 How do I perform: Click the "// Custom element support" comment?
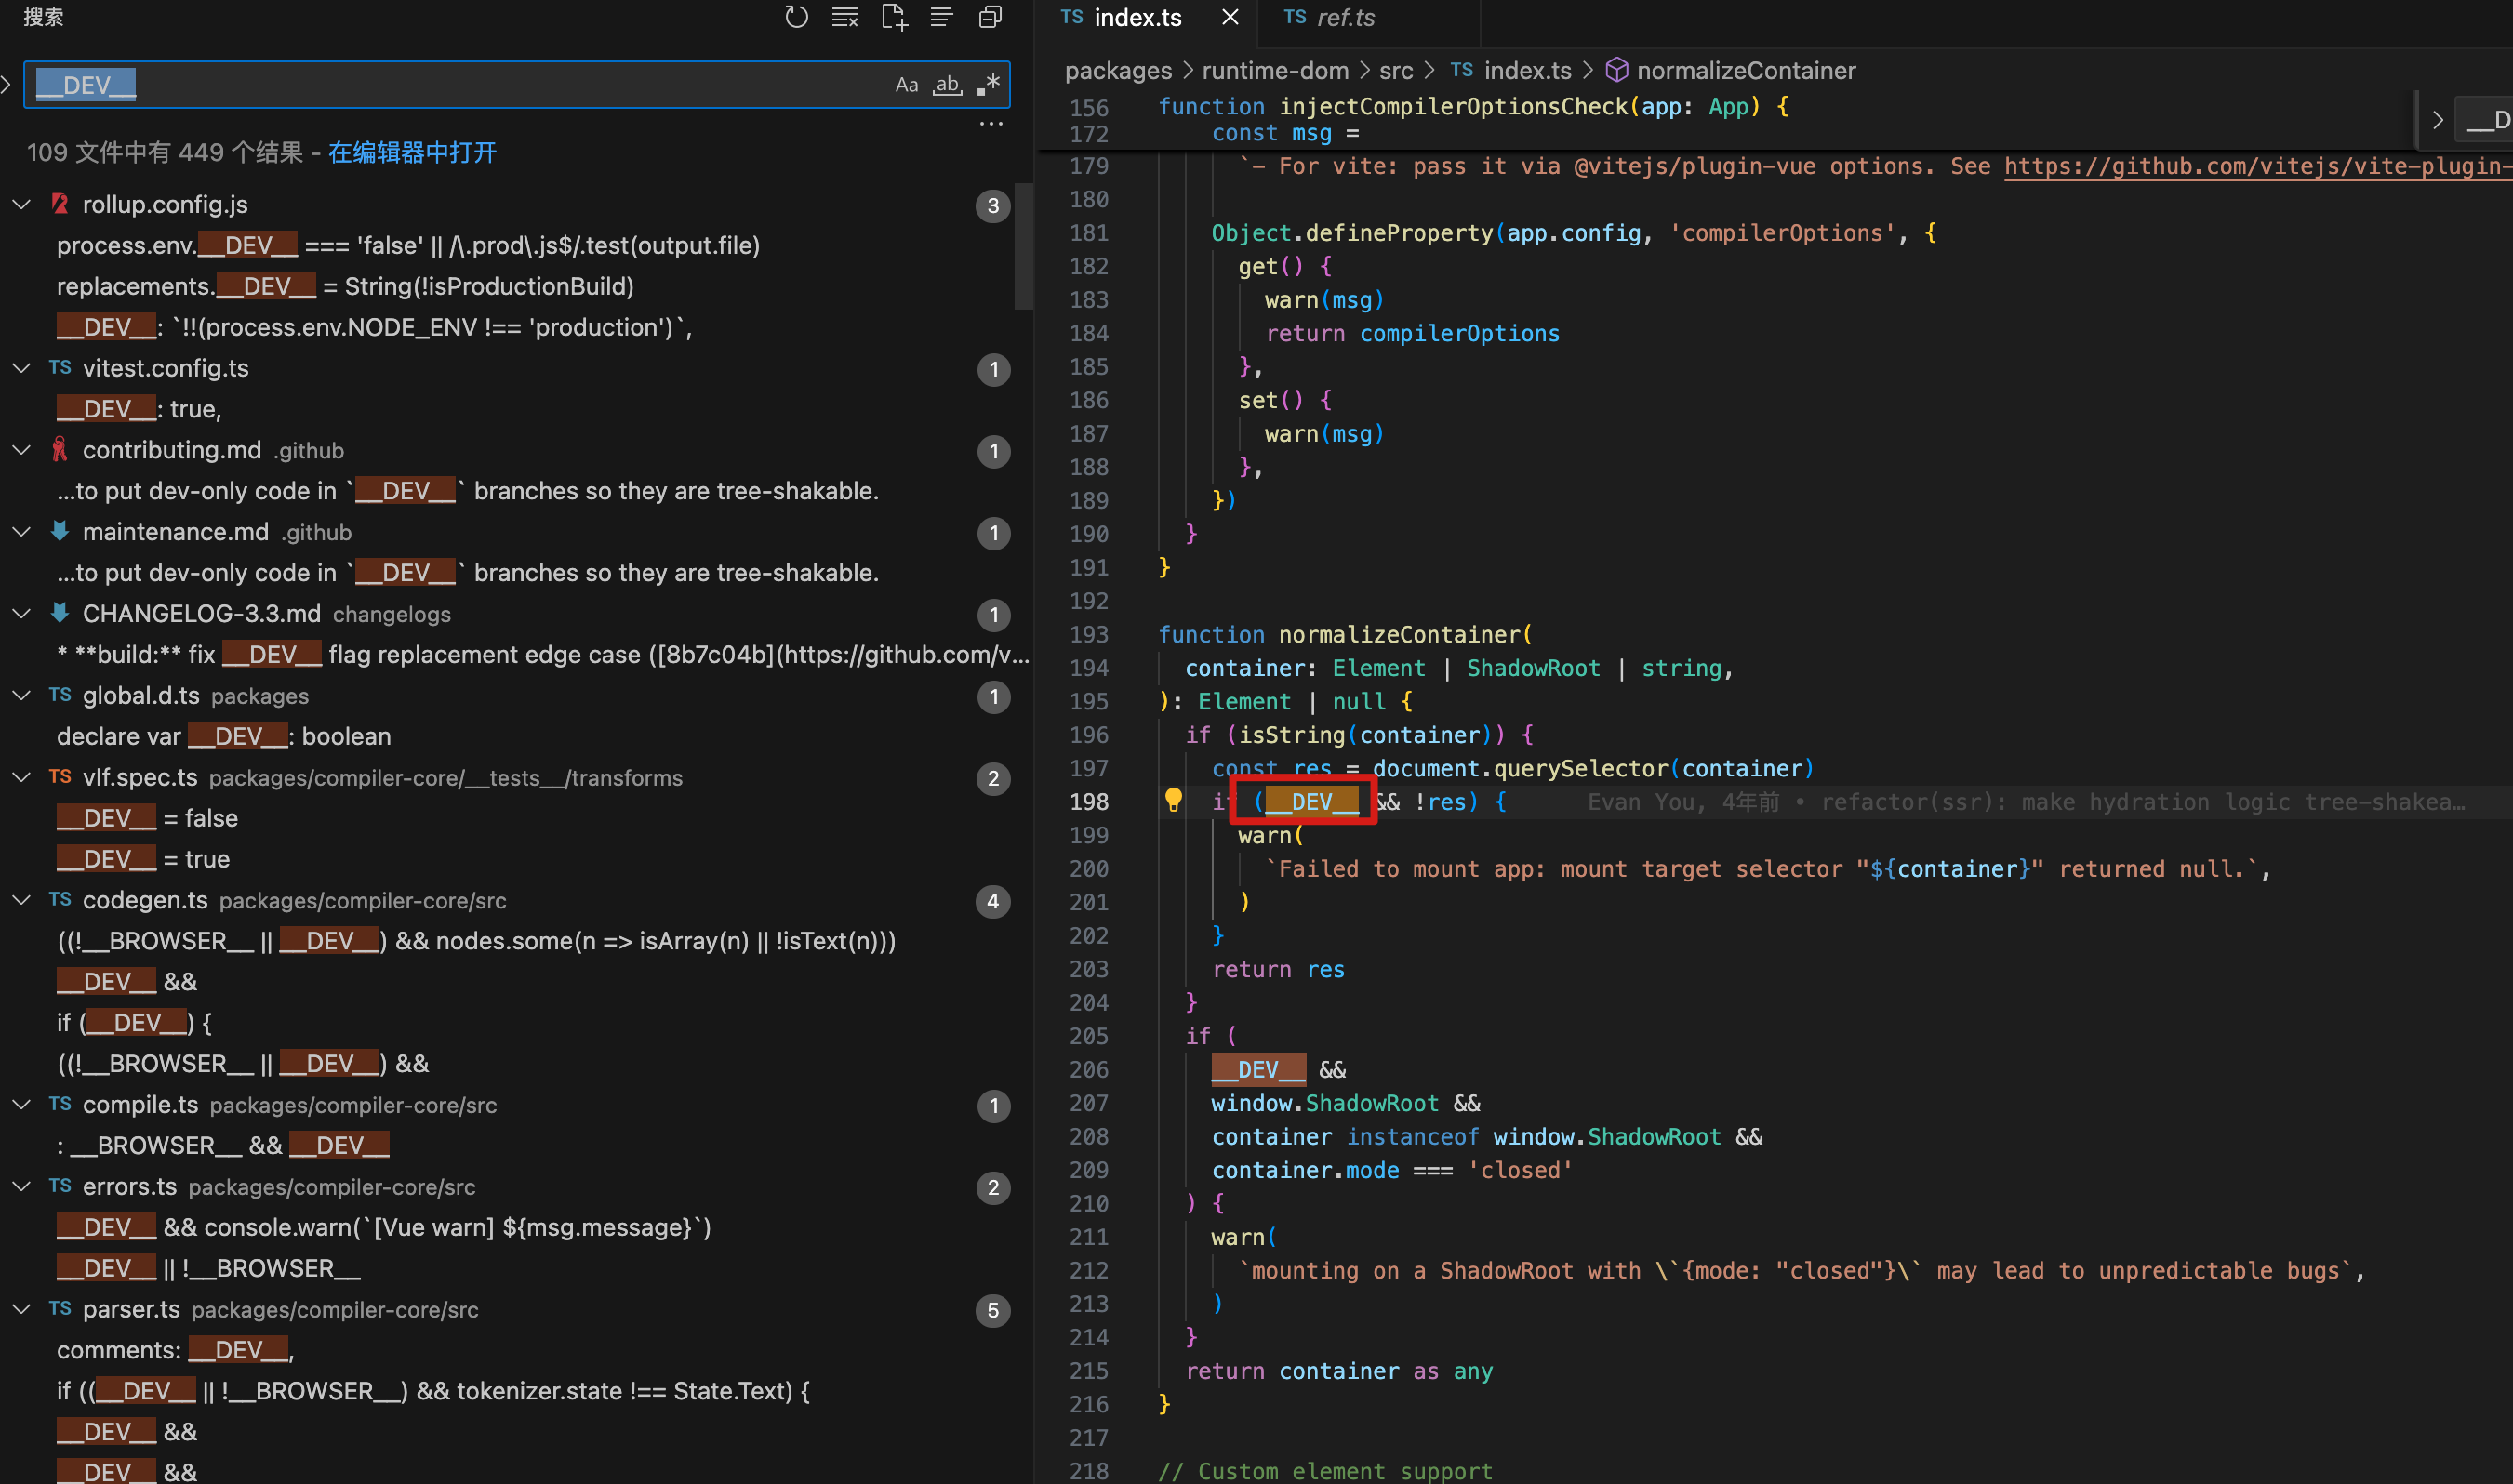tap(1325, 1471)
